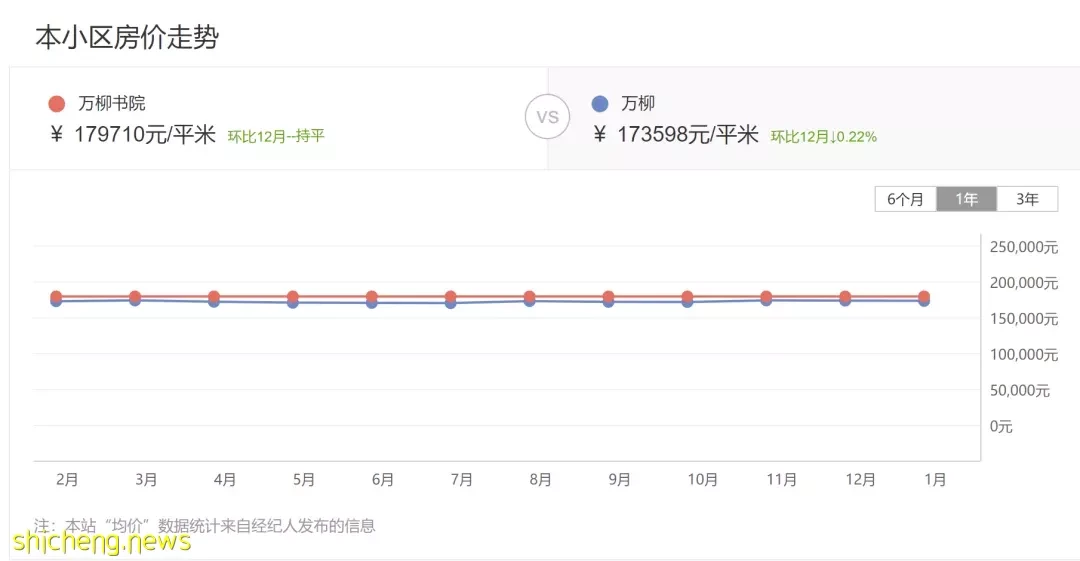Select the 1年 time range tab
The width and height of the screenshot is (1080, 561).
tap(966, 199)
